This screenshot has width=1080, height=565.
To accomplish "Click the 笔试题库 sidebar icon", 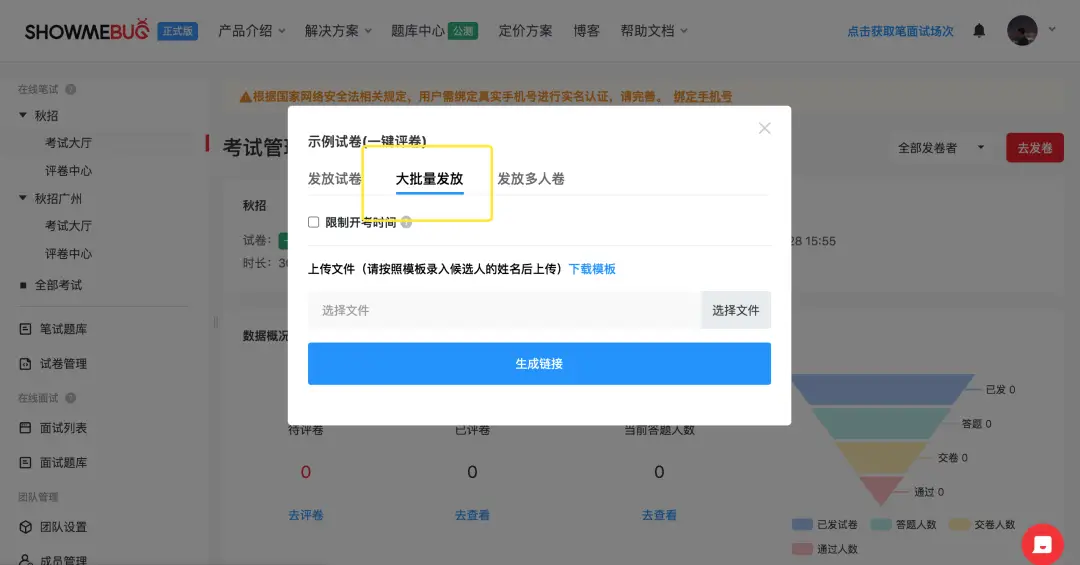I will pyautogui.click(x=25, y=329).
